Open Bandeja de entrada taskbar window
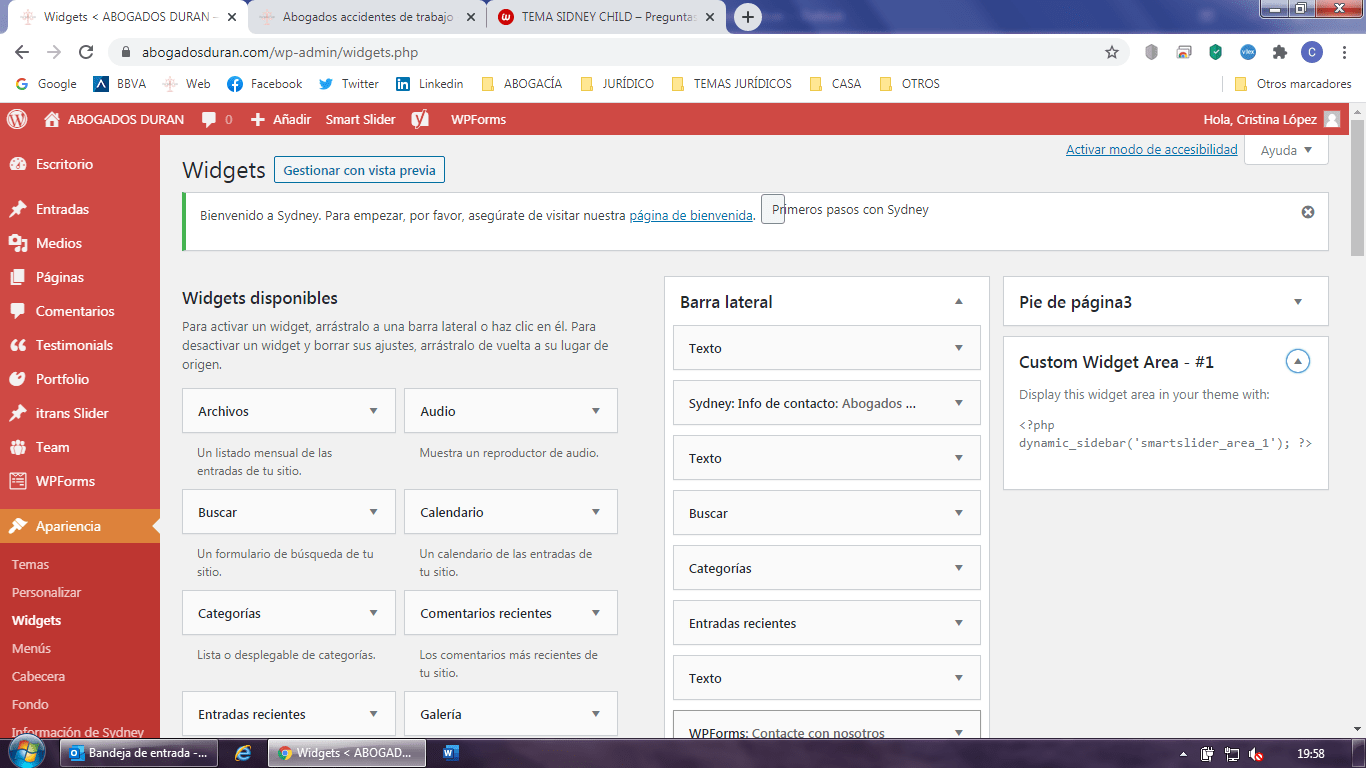Image resolution: width=1366 pixels, height=768 pixels. (x=140, y=753)
